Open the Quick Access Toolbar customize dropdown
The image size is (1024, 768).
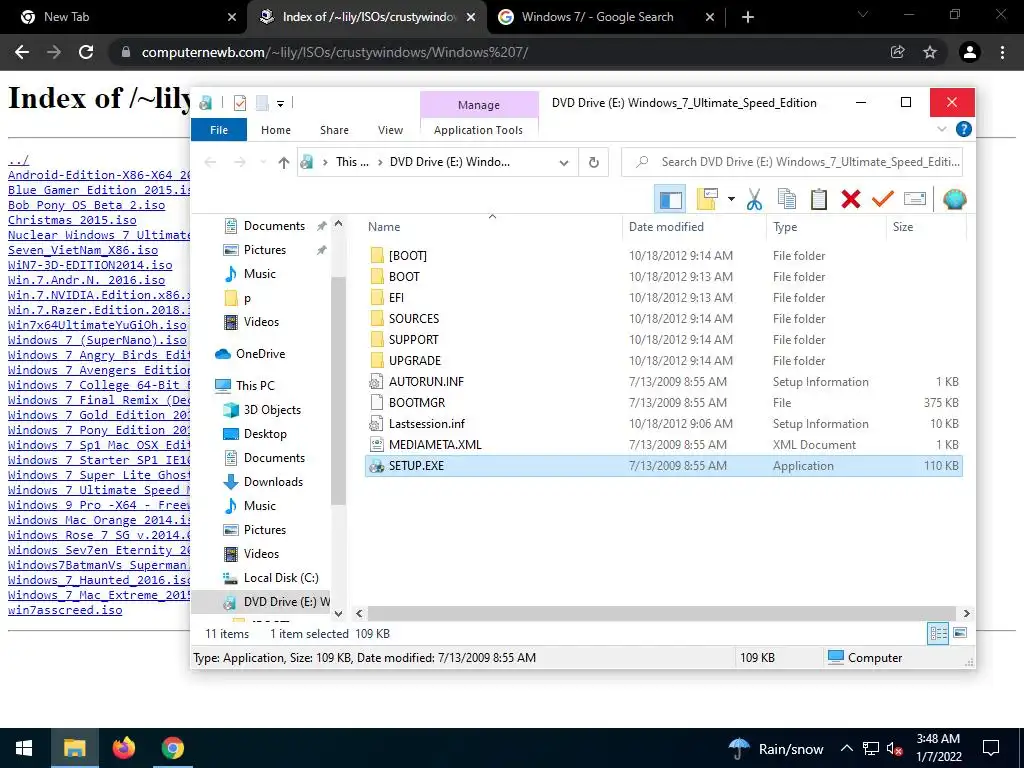(x=280, y=103)
